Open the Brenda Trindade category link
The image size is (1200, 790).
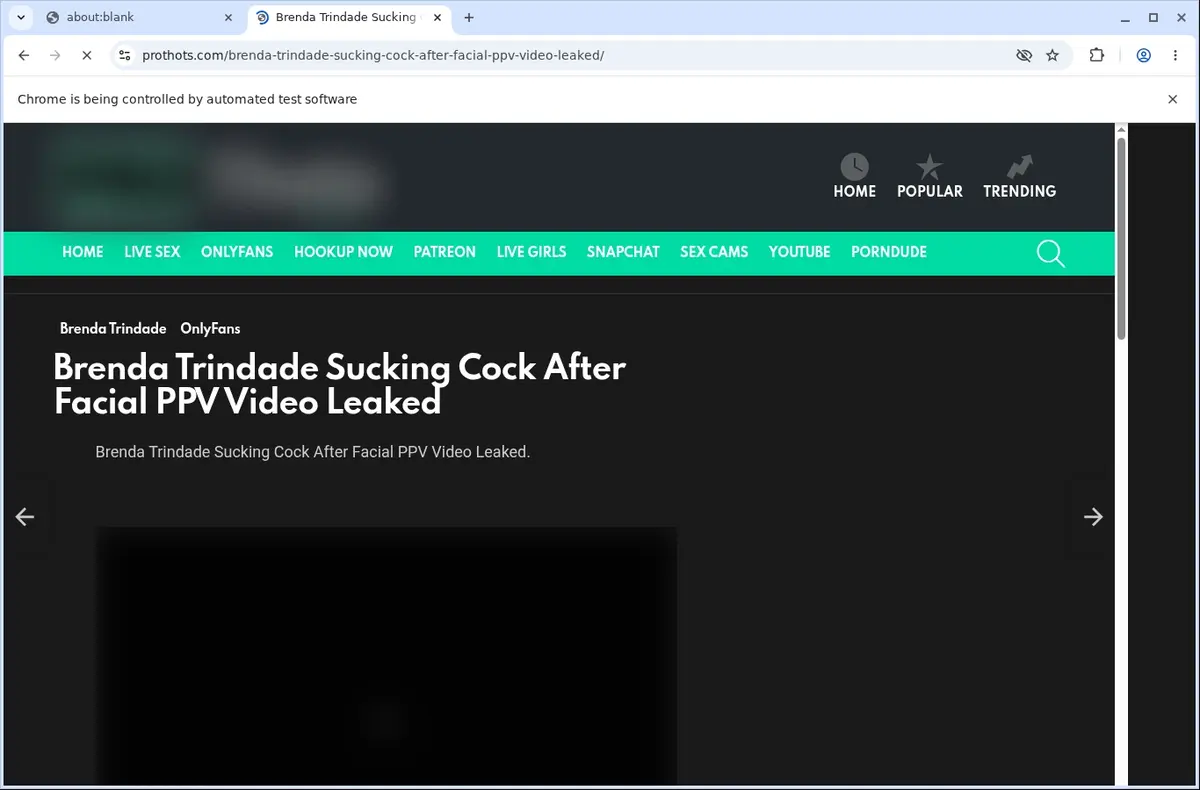click(x=113, y=328)
